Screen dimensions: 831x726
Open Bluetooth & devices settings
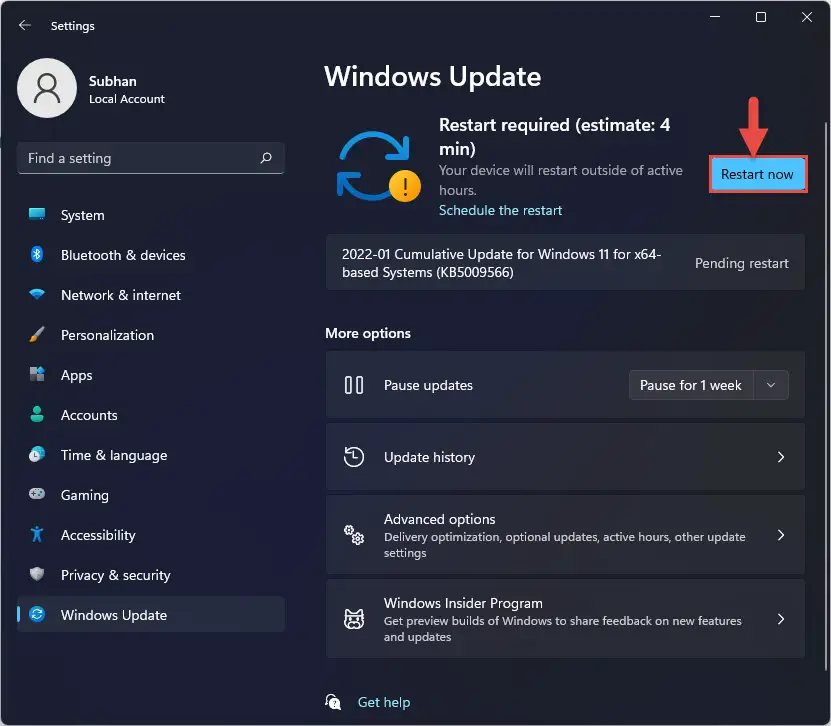tap(151, 255)
